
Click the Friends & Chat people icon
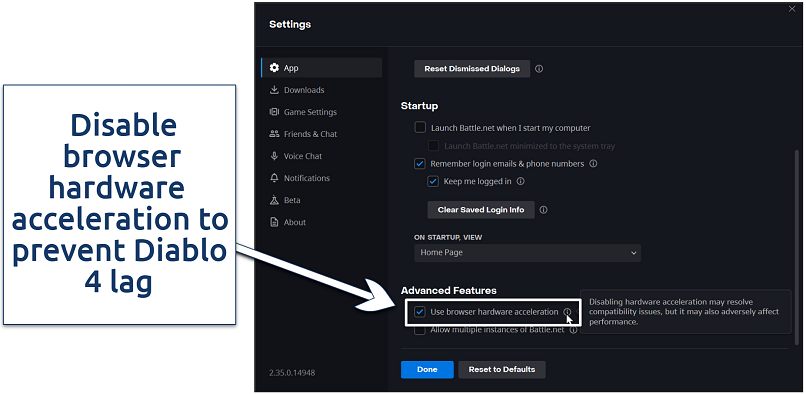[x=274, y=134]
